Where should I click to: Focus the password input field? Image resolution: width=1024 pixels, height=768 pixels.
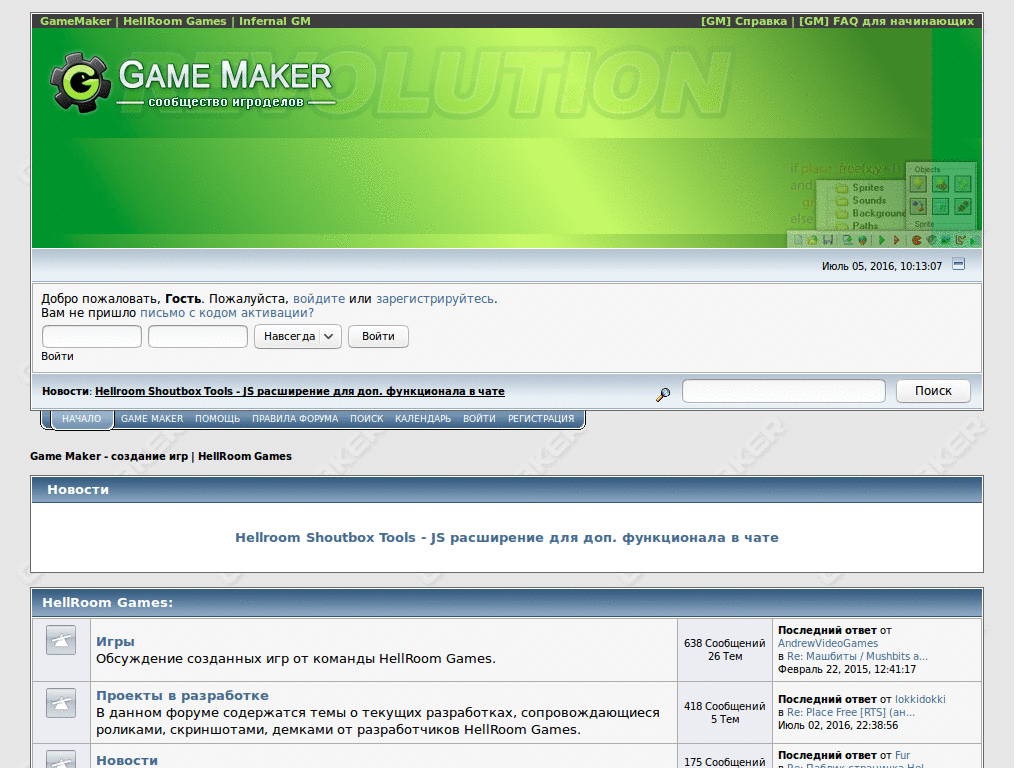tap(198, 336)
